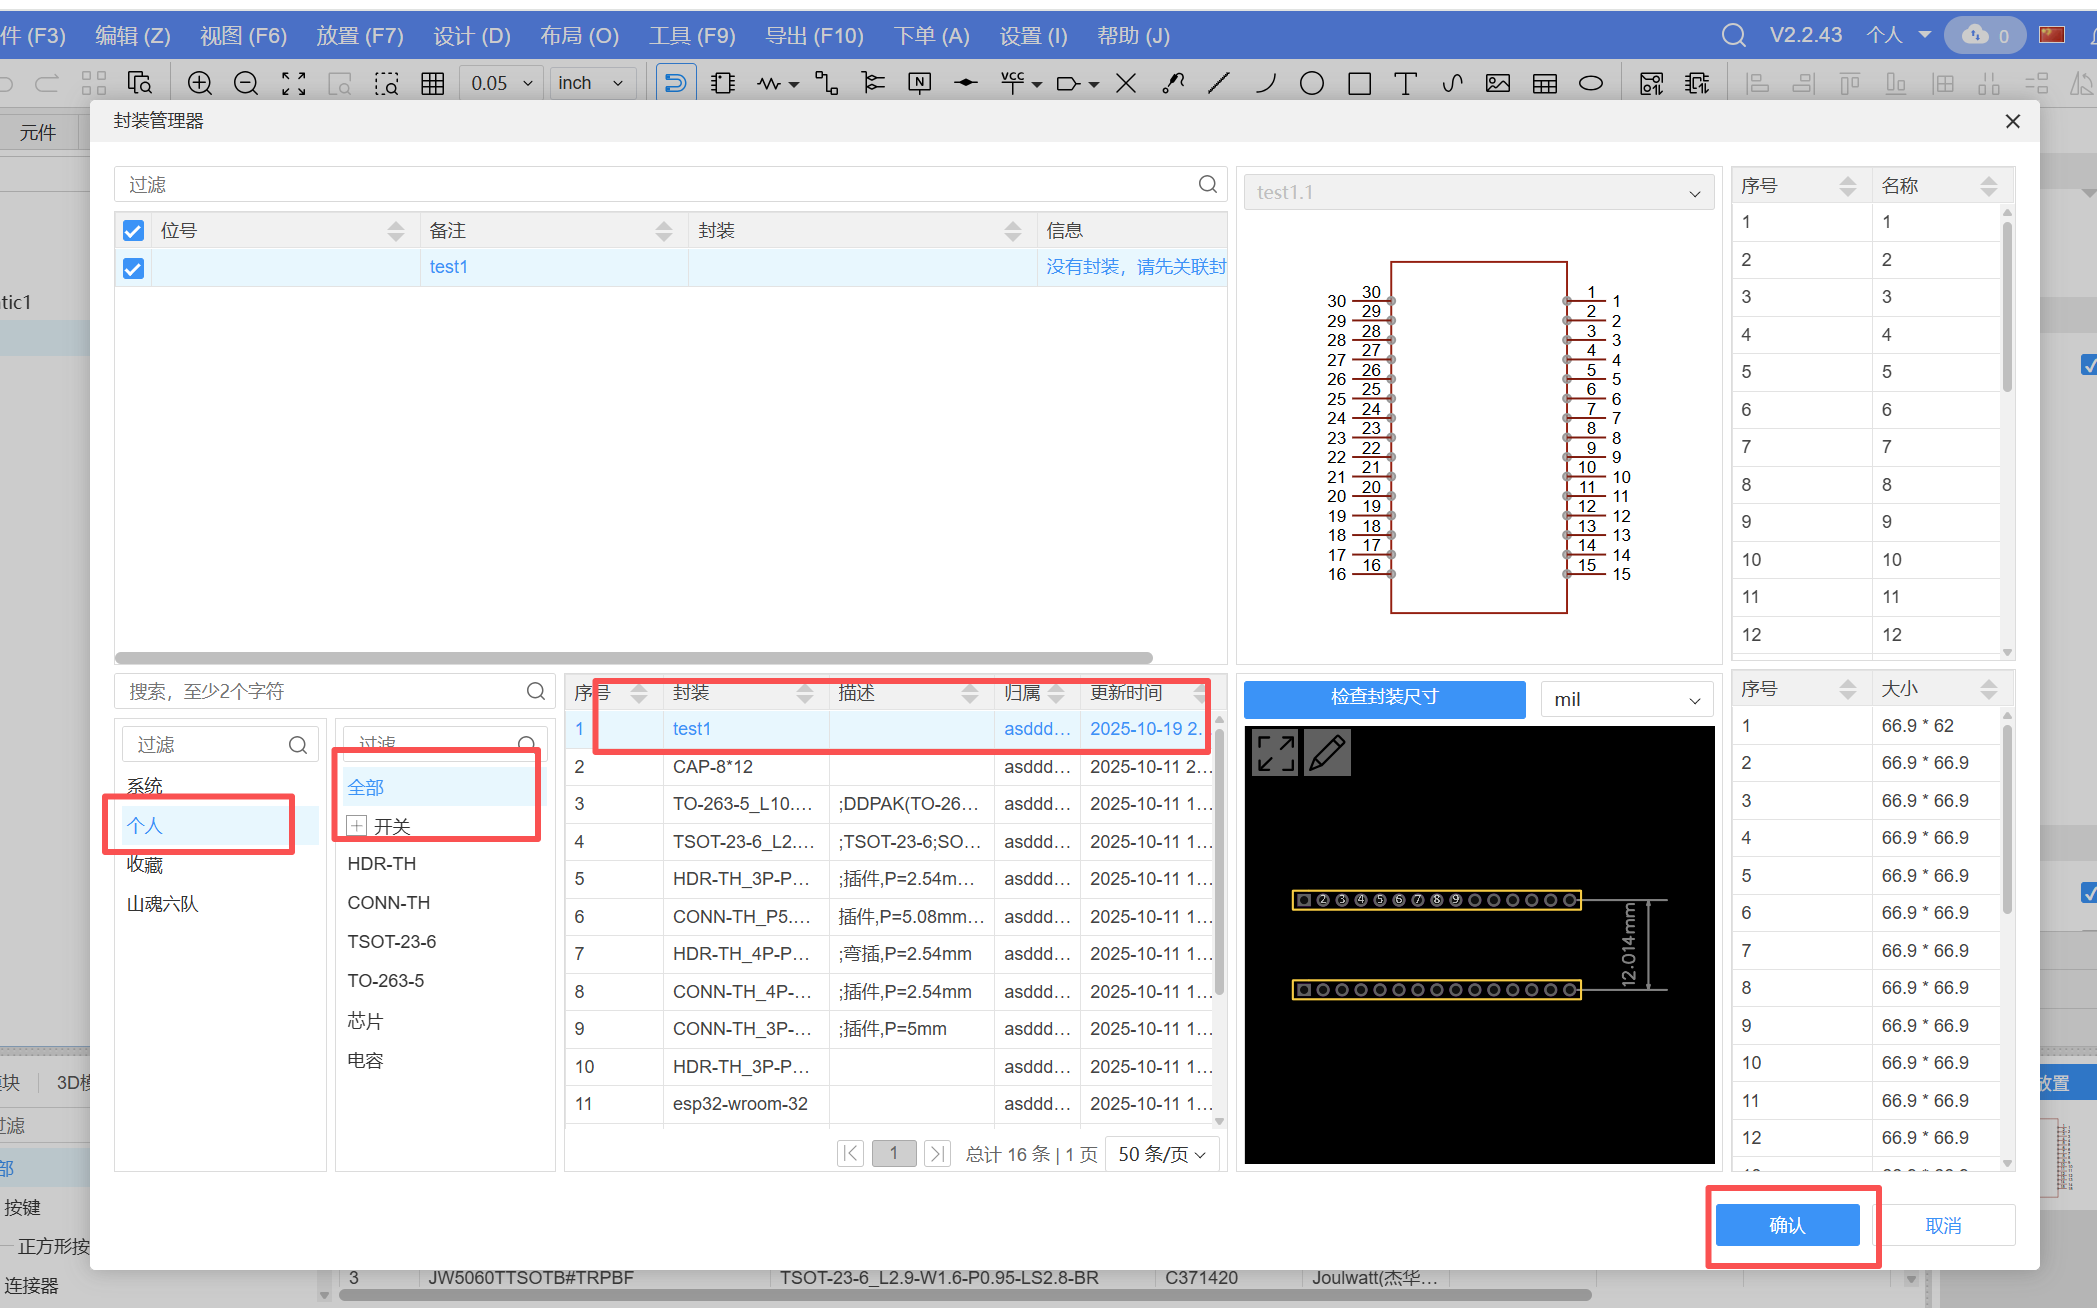Click the 检查封装尺寸 button
Image resolution: width=2097 pixels, height=1308 pixels.
pyautogui.click(x=1384, y=698)
